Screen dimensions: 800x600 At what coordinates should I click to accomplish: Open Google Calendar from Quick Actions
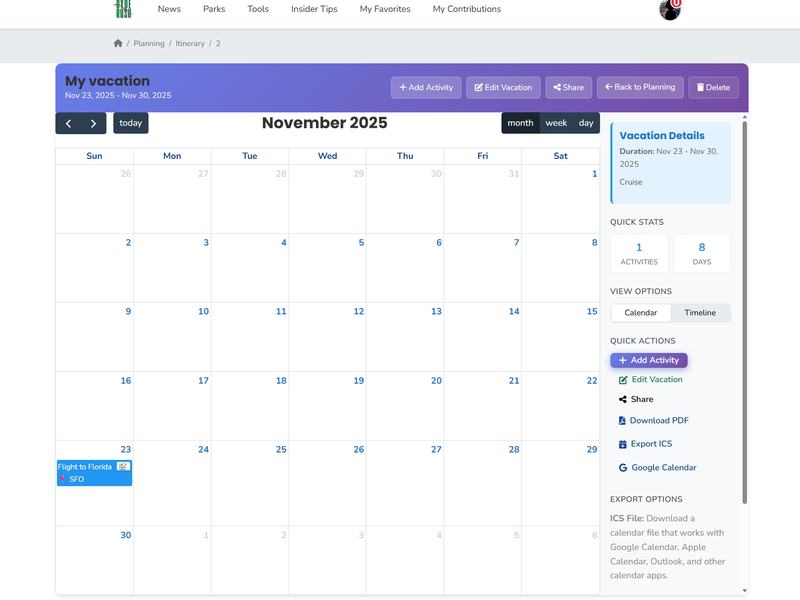coord(622,466)
